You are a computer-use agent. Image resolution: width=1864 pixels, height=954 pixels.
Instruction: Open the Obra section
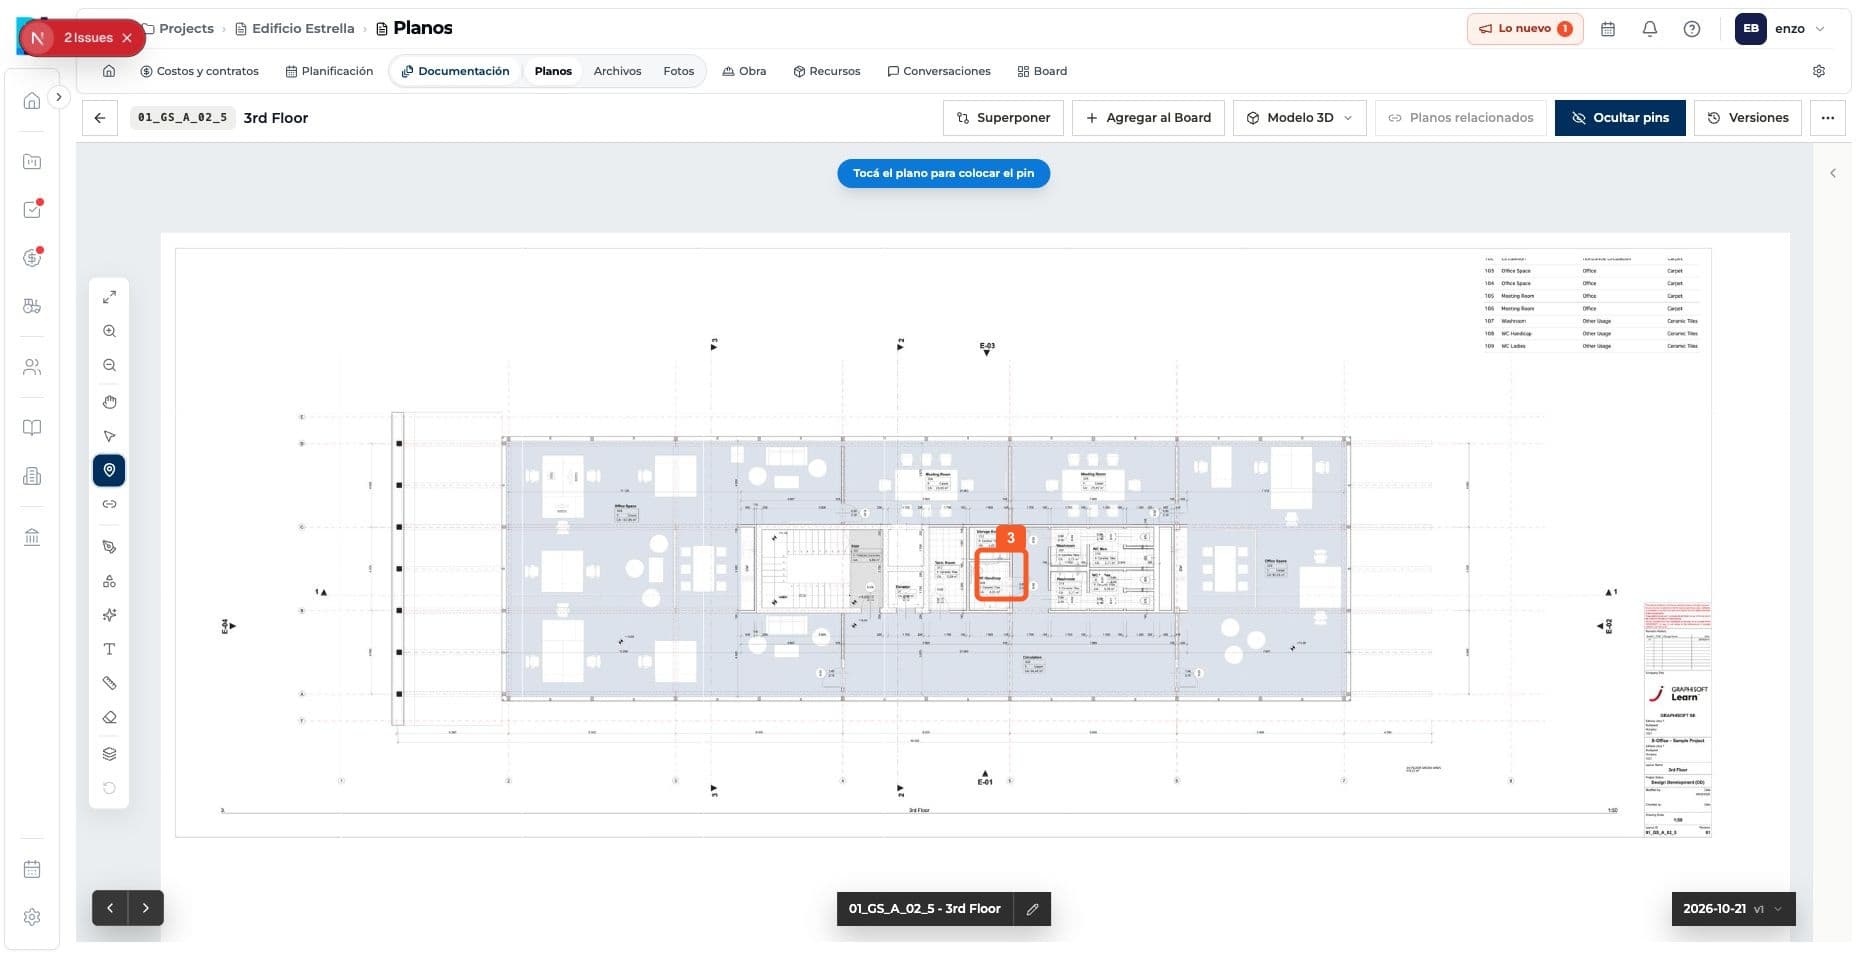point(744,71)
